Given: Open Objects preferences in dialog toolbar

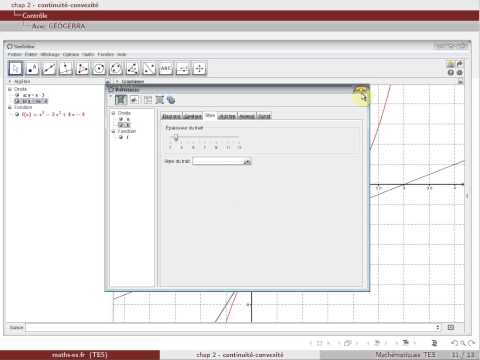Looking at the screenshot, I should 121,100.
